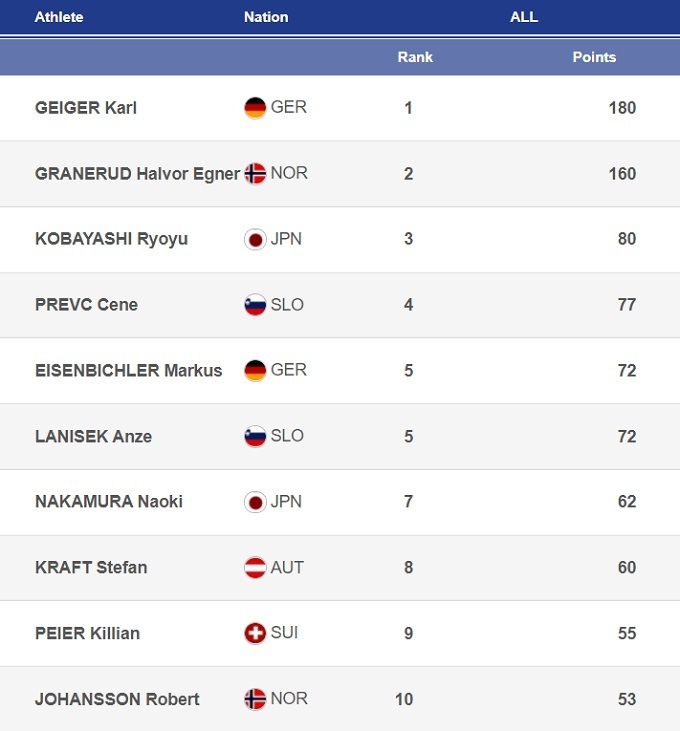Click the Athlete column header
Screen dimensions: 680x731
[59, 17]
